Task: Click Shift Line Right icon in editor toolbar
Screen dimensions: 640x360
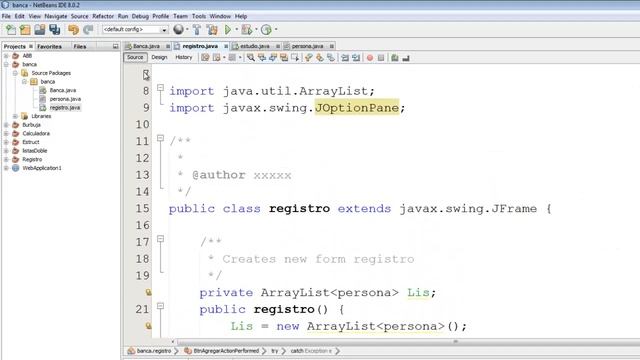Action: [356, 58]
